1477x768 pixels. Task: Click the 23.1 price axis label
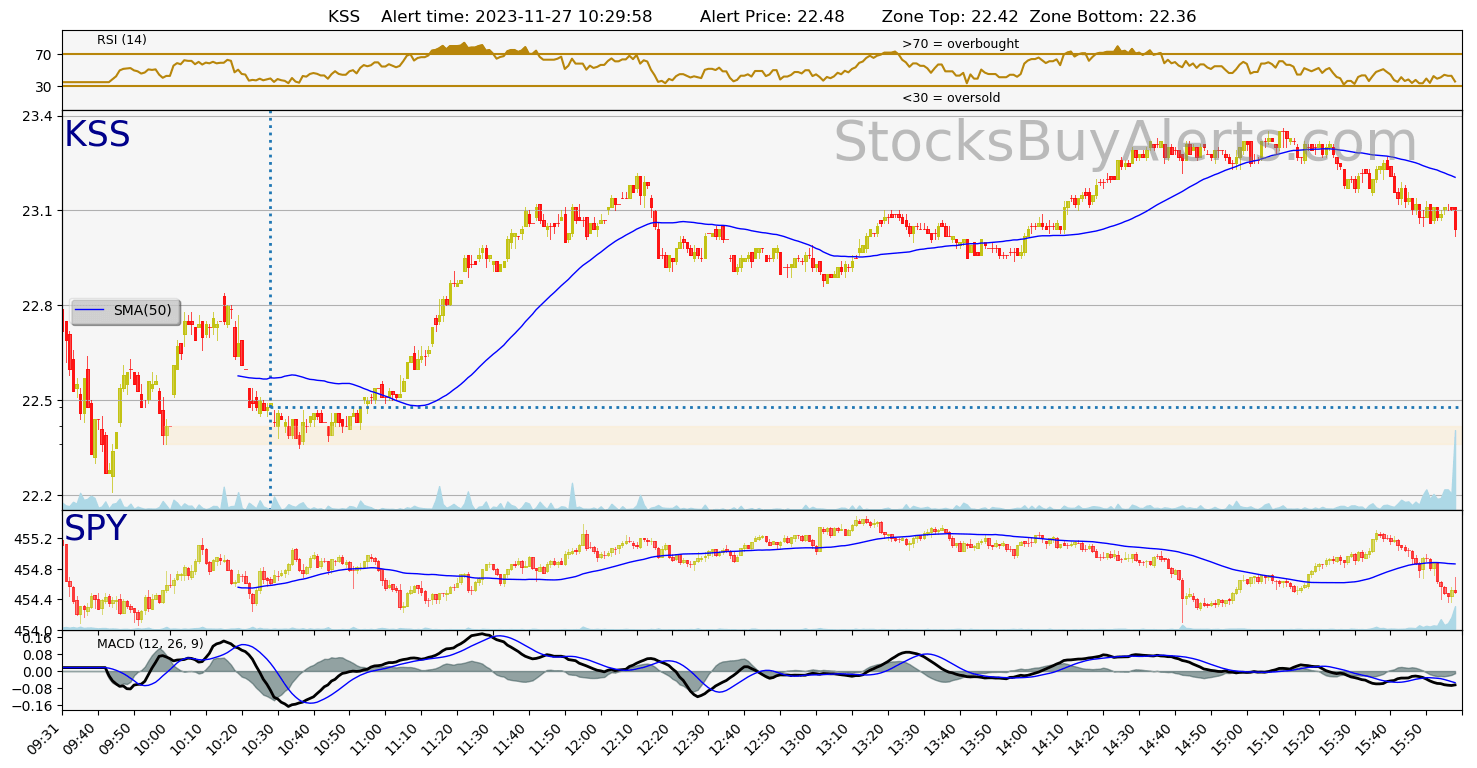36,211
